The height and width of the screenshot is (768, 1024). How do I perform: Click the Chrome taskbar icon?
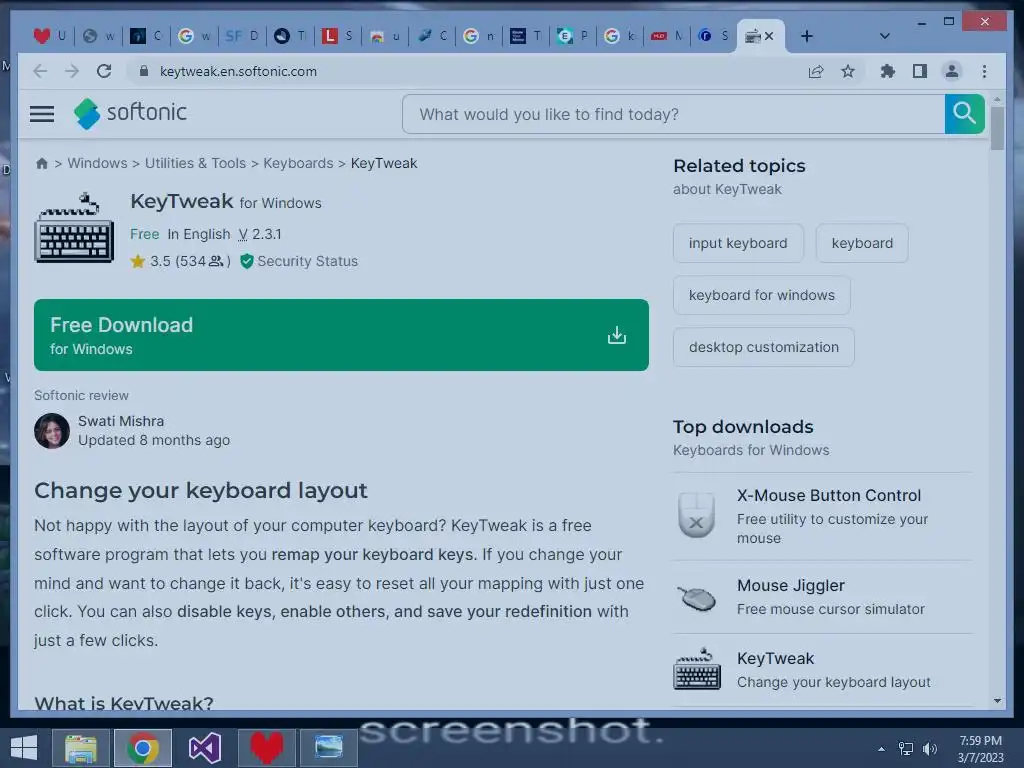143,748
